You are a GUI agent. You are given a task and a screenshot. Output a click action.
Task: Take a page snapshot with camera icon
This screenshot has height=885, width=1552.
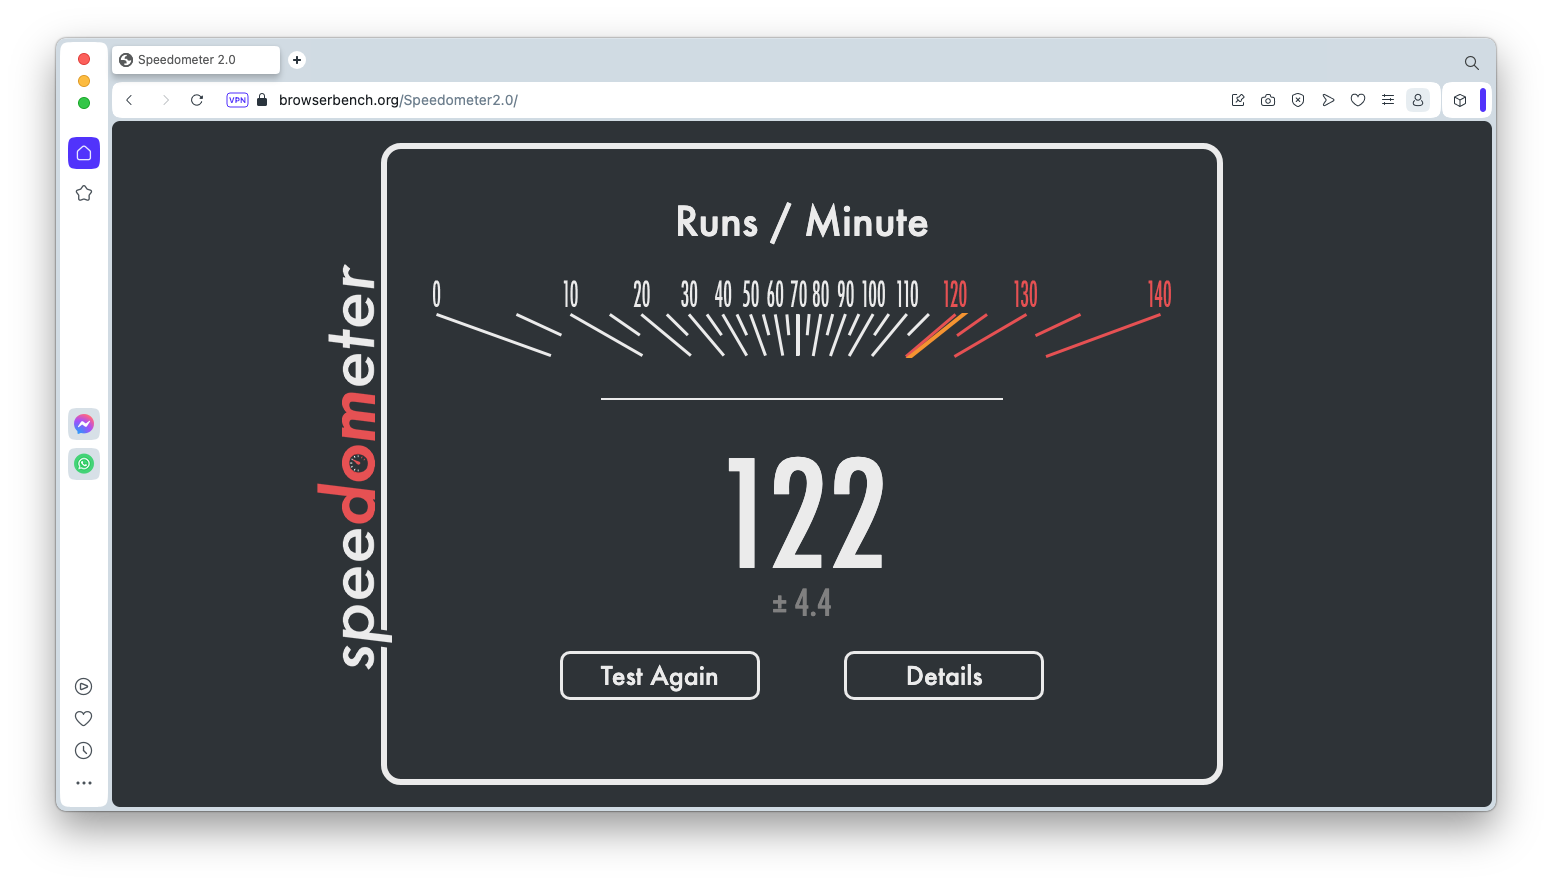coord(1268,100)
